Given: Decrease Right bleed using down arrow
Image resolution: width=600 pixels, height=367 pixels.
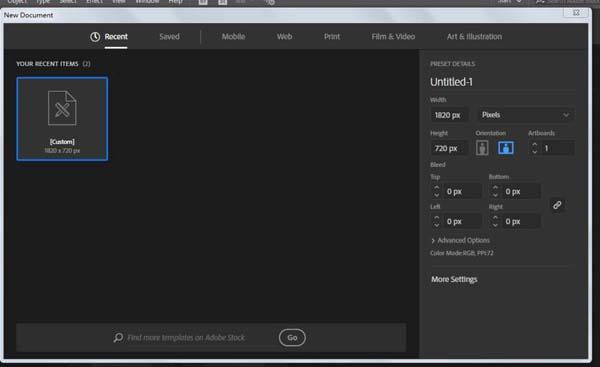Looking at the screenshot, I should coord(495,225).
